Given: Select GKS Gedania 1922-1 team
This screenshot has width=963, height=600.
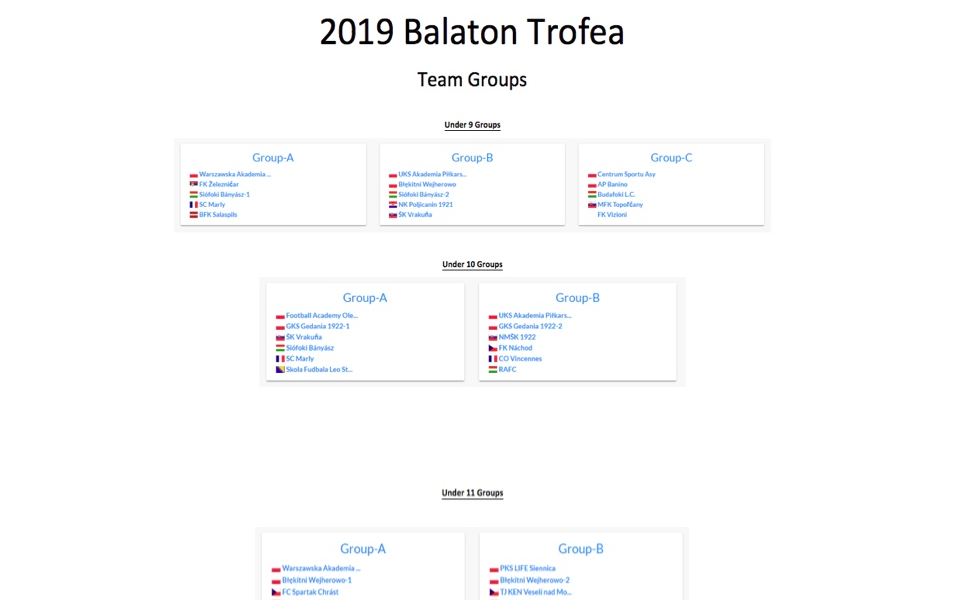Looking at the screenshot, I should (x=318, y=326).
